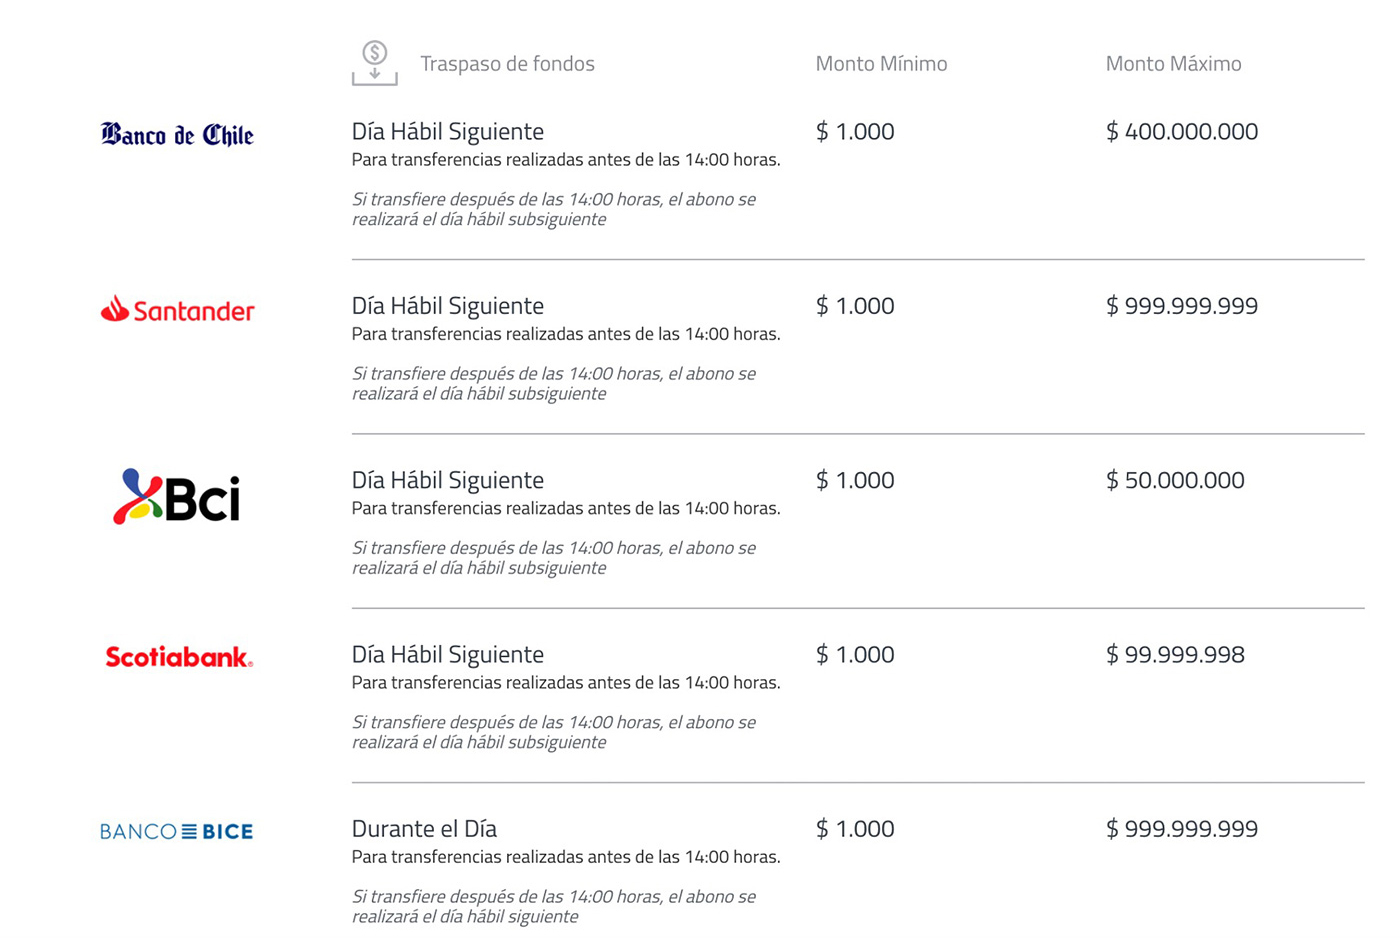
Task: Click the Scotiabank logo
Action: [x=179, y=657]
